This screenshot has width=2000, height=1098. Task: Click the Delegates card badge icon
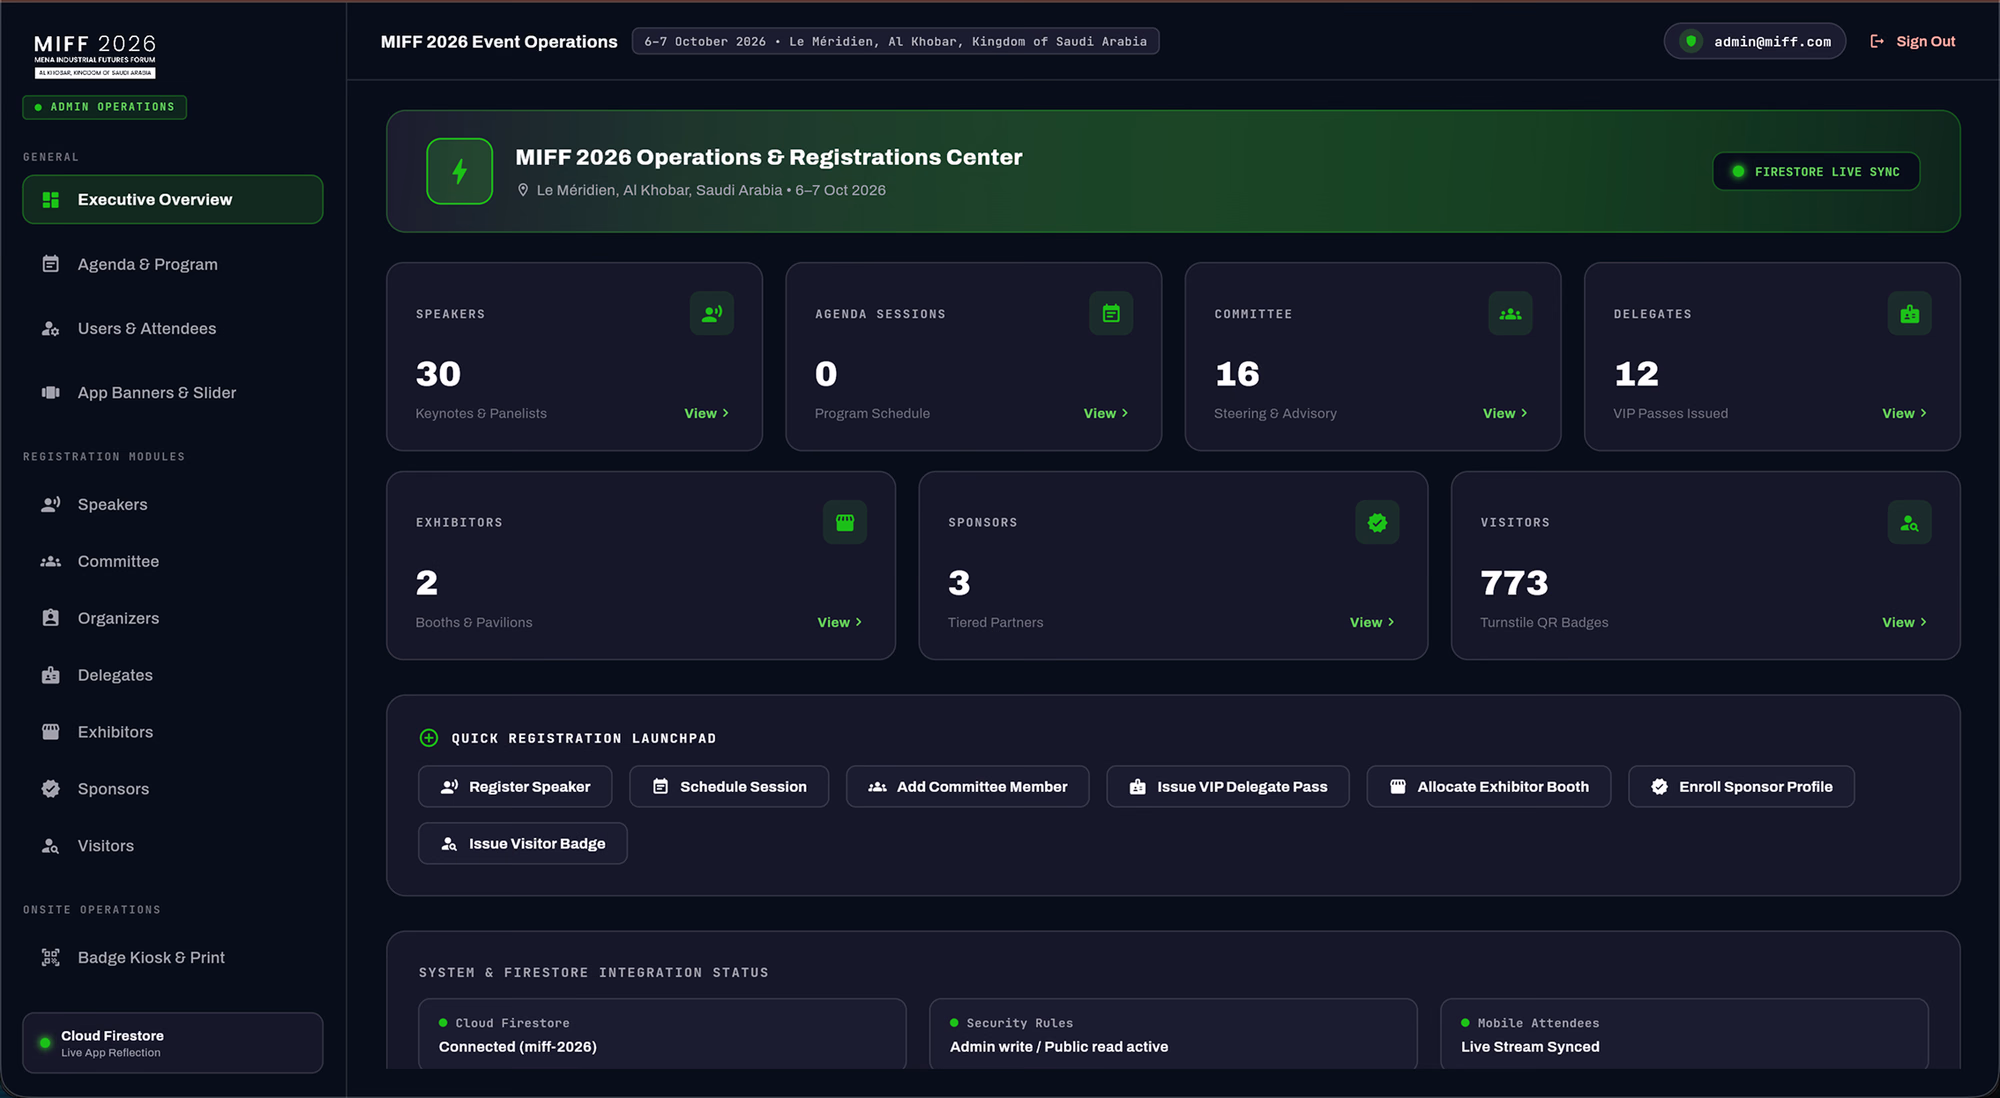pyautogui.click(x=1909, y=313)
